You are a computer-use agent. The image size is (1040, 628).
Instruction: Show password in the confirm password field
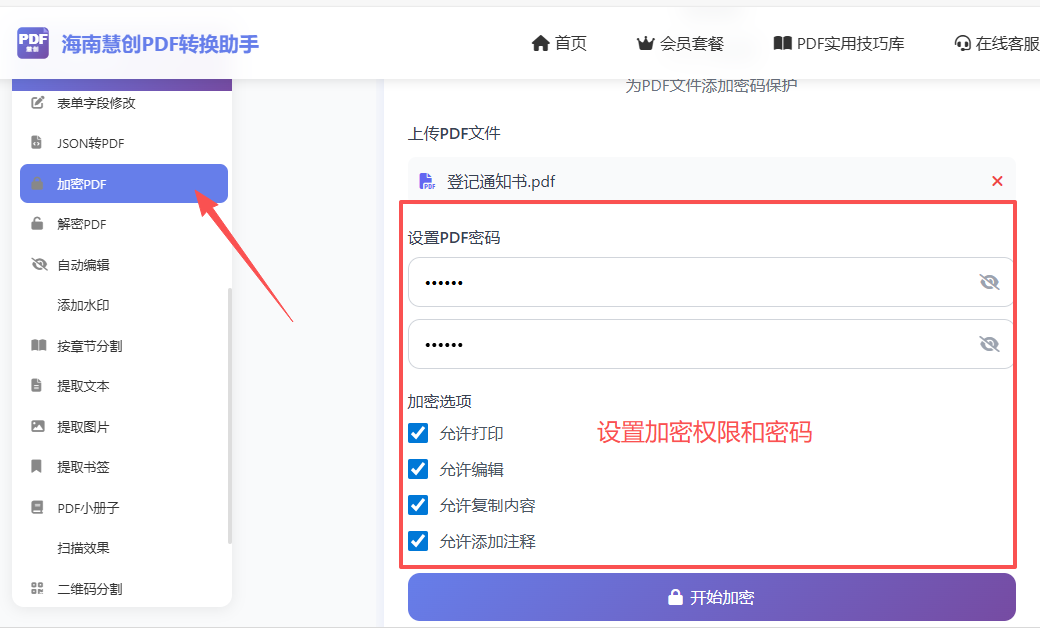[989, 344]
